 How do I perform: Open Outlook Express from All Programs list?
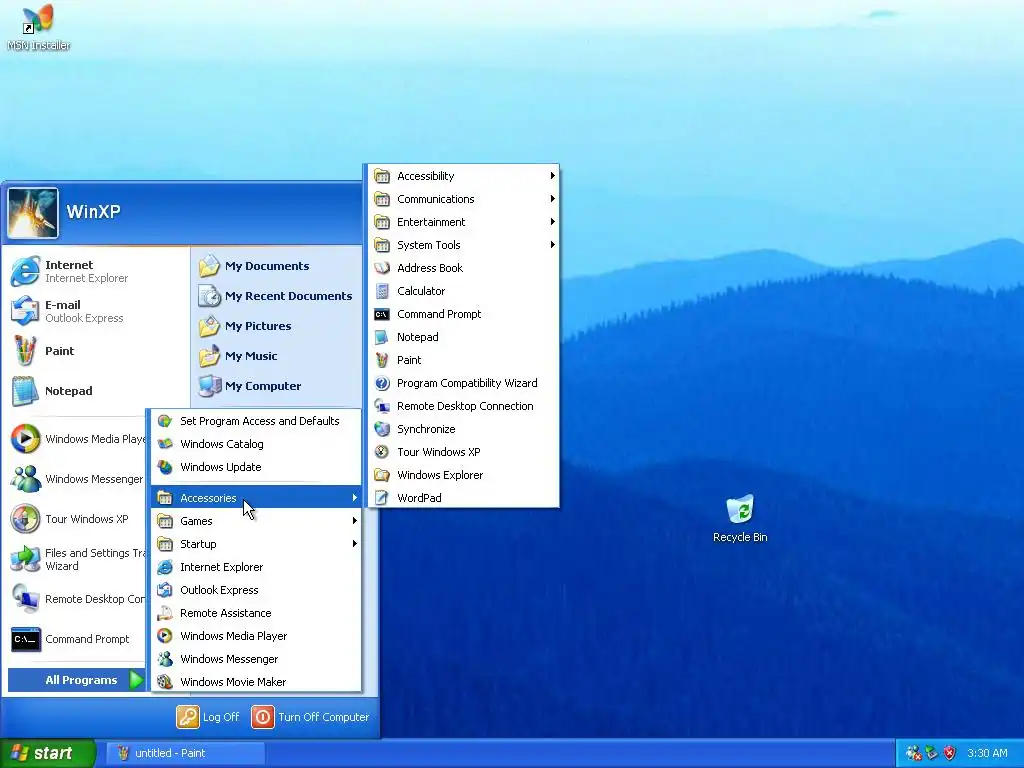256,590
